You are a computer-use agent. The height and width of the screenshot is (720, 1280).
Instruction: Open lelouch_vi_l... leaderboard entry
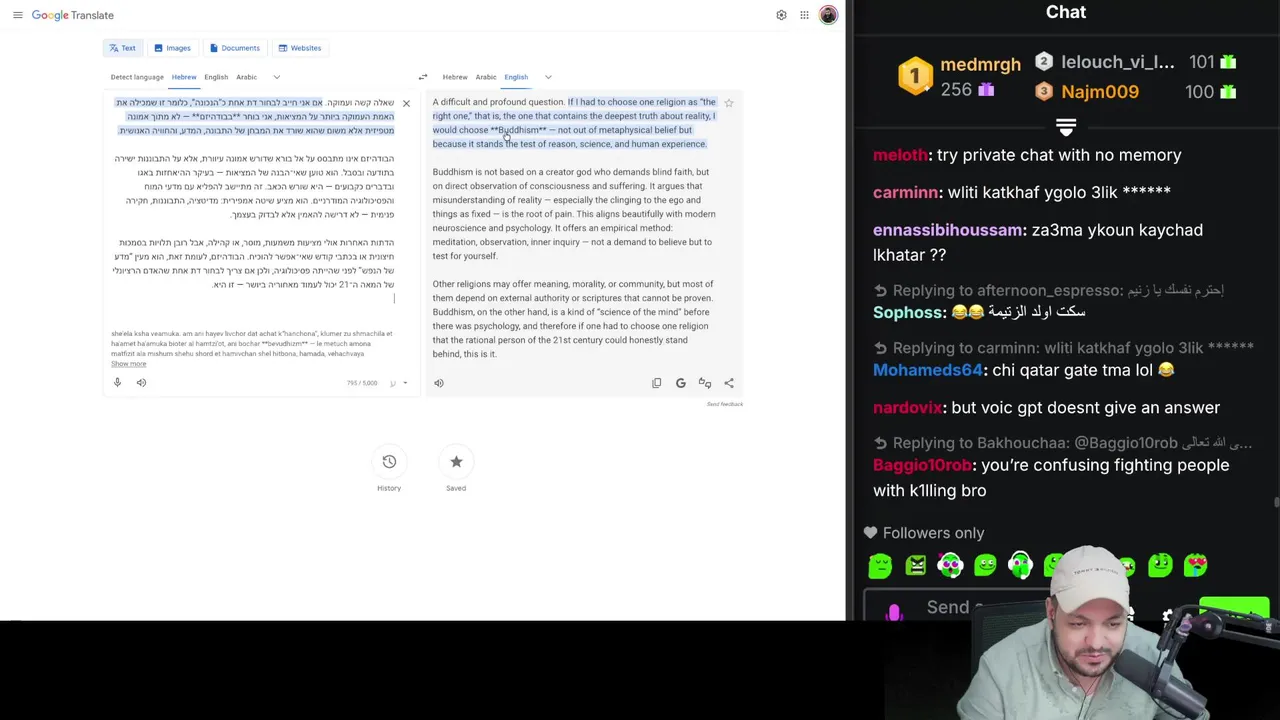pyautogui.click(x=1135, y=62)
